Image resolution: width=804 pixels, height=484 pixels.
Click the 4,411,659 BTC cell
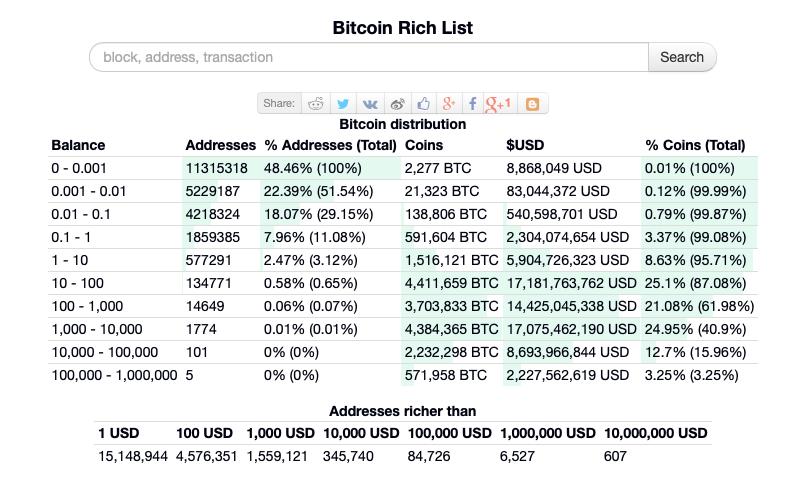pos(451,283)
